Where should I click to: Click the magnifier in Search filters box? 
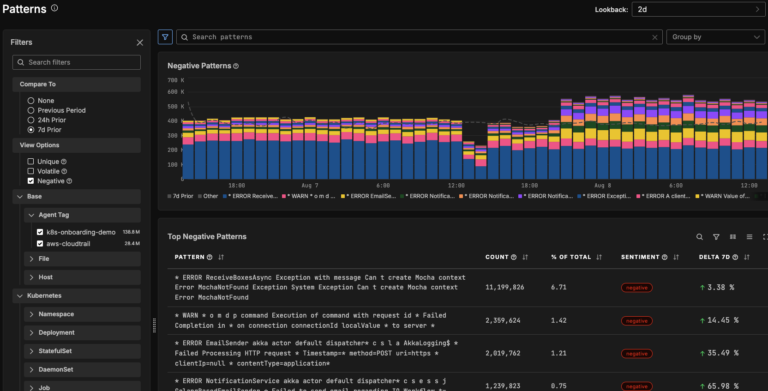21,62
